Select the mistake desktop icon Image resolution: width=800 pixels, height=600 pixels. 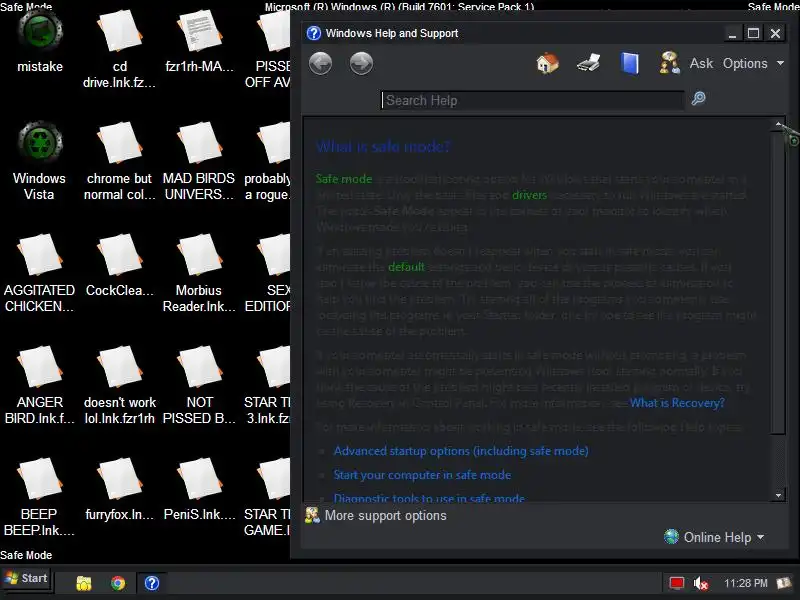(40, 42)
